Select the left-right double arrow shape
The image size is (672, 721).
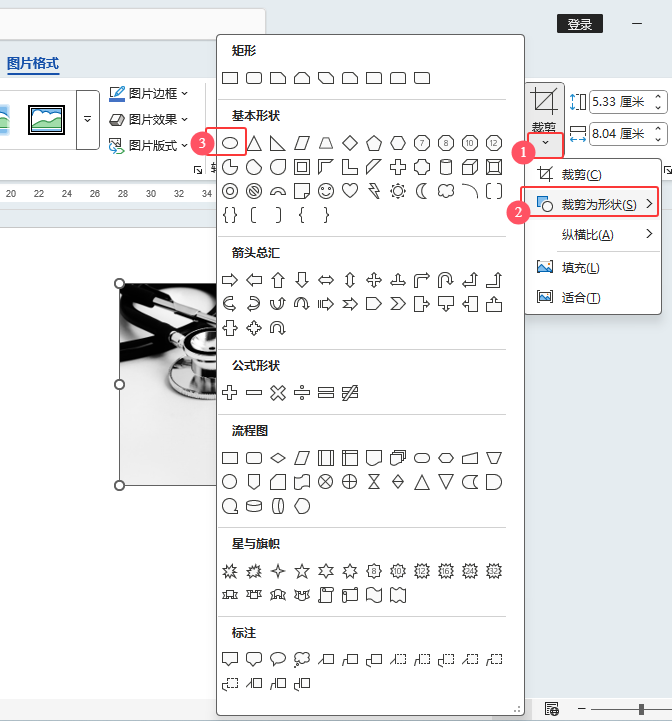click(x=326, y=280)
